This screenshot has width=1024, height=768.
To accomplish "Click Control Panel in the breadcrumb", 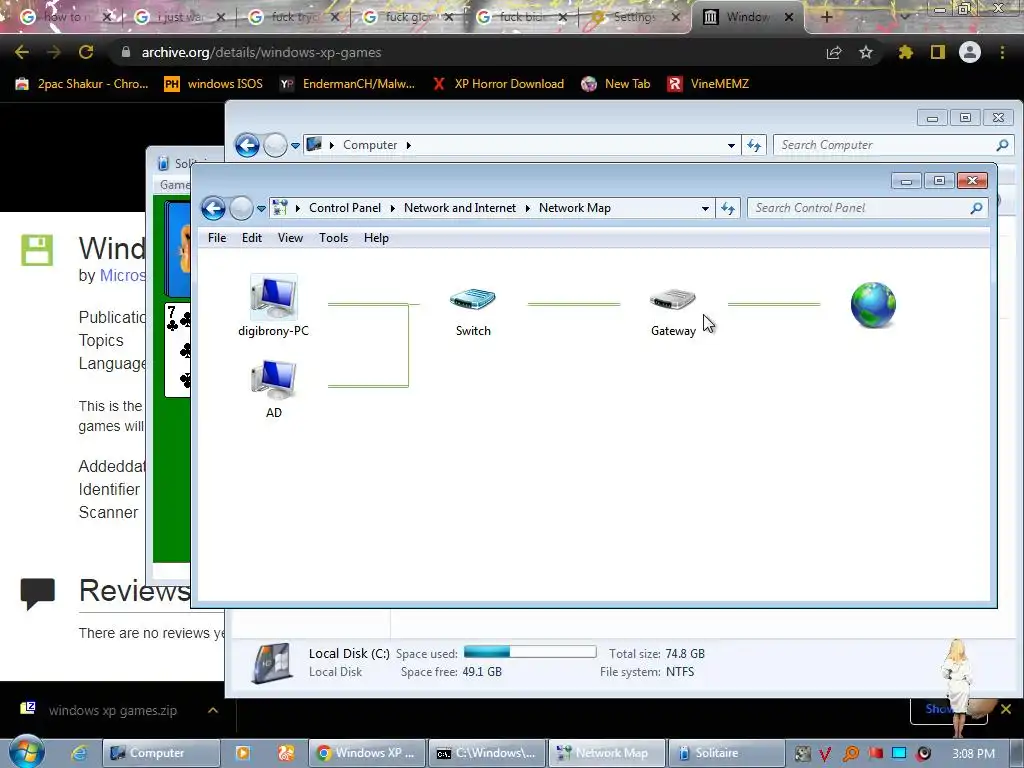I will (x=345, y=208).
